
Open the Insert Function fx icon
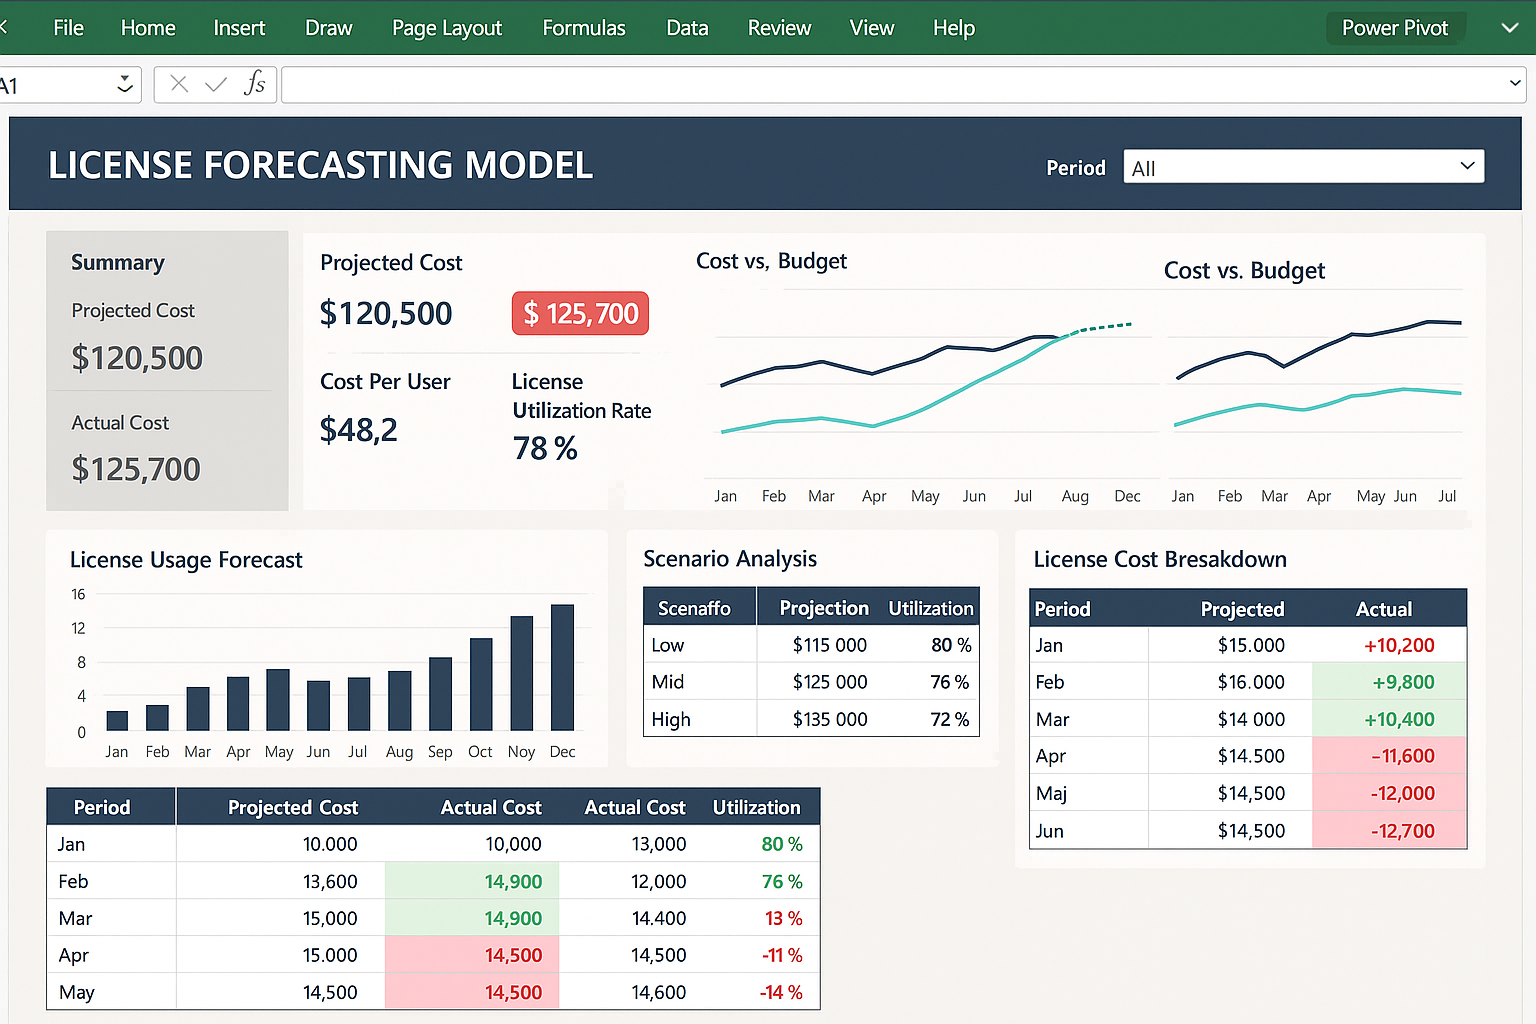coord(255,84)
